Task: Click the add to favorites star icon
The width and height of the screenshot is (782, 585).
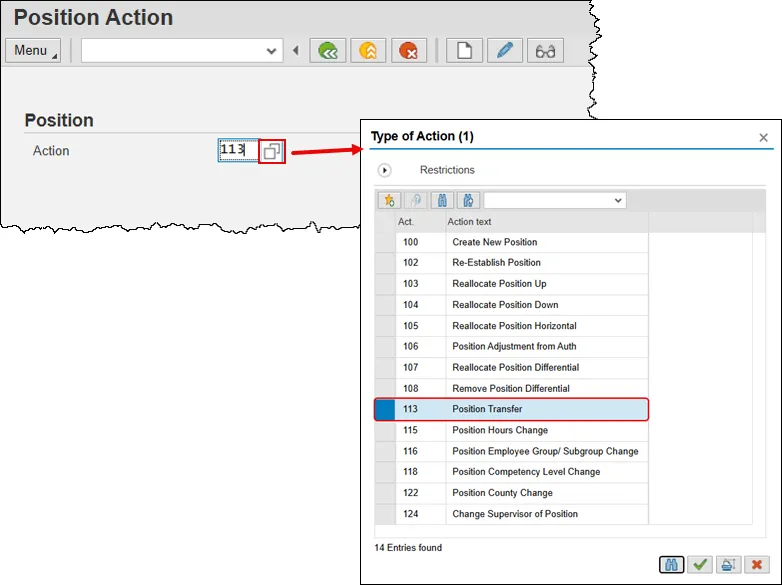Action: pyautogui.click(x=390, y=200)
